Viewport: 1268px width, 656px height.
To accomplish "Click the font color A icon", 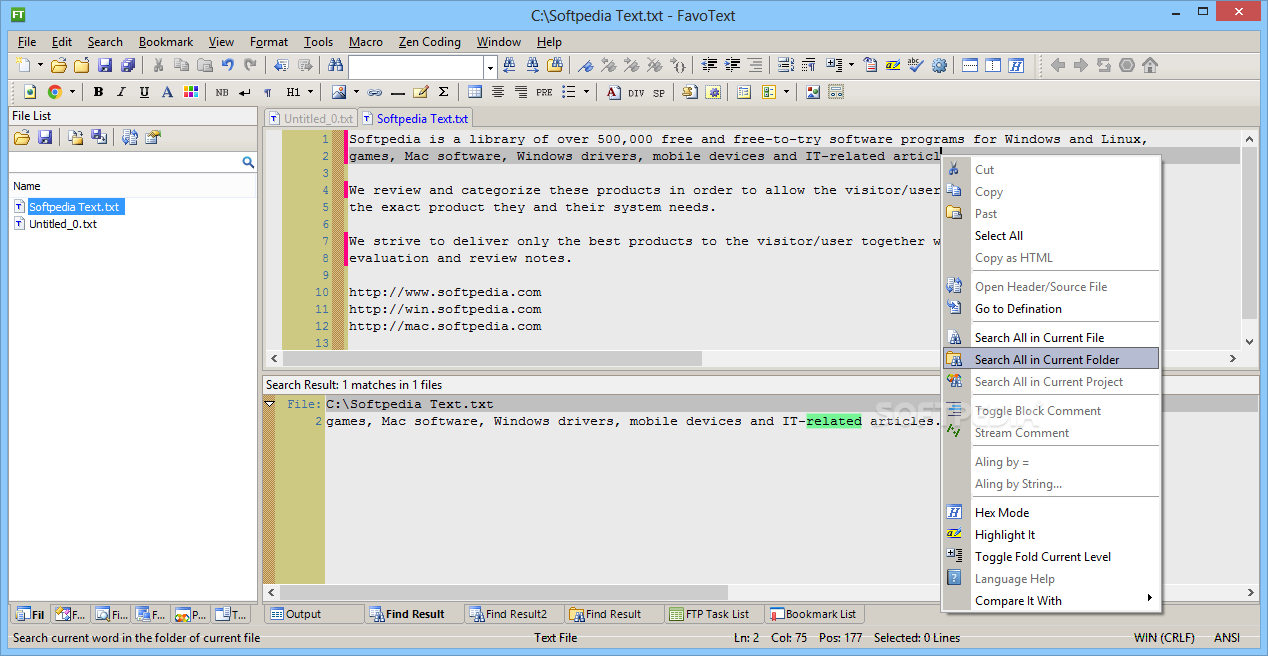I will point(167,92).
